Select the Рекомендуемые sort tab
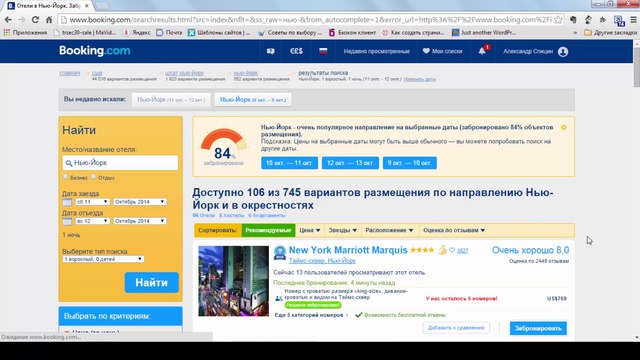Screen dimensions: 640x360 tap(268, 230)
